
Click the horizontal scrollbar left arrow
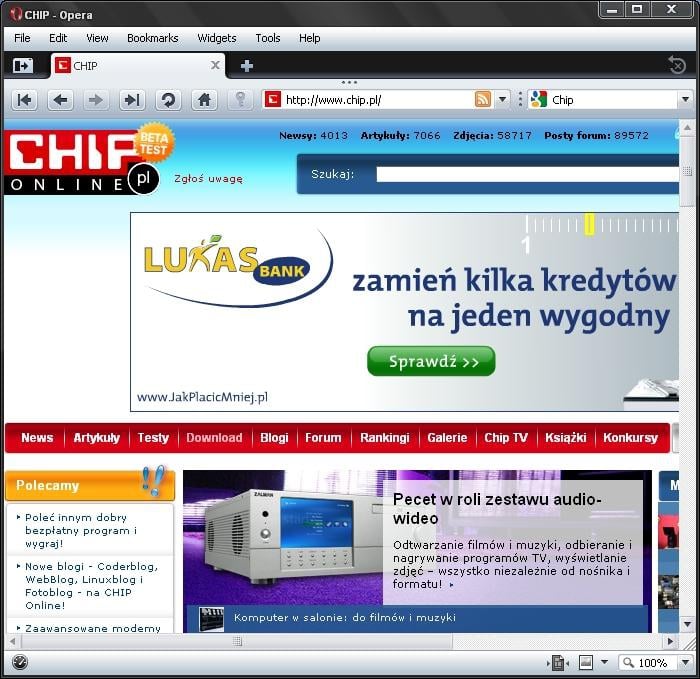pyautogui.click(x=12, y=642)
